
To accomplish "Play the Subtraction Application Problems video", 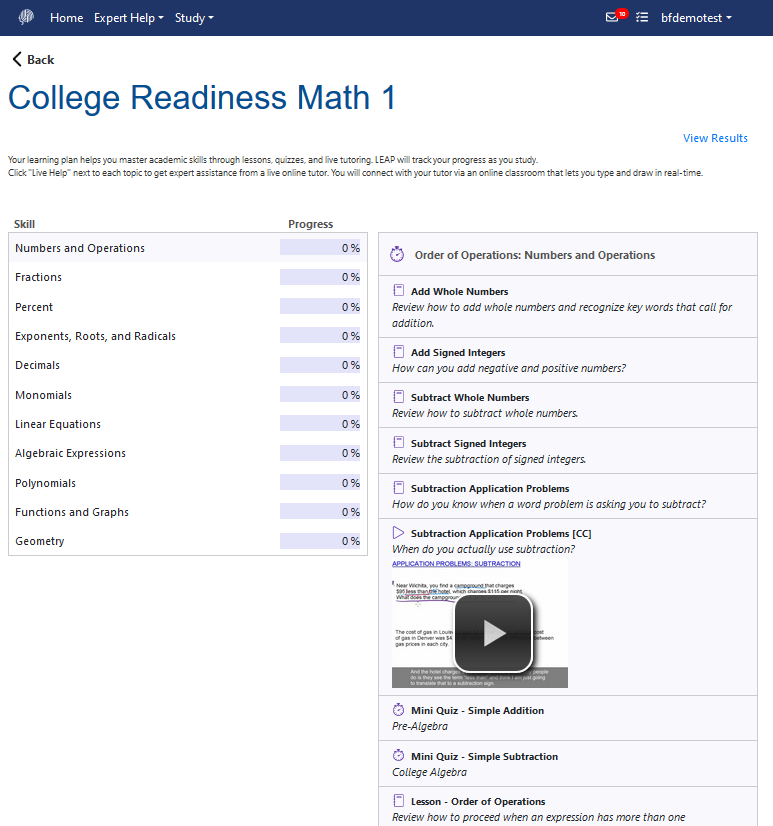I will (492, 632).
